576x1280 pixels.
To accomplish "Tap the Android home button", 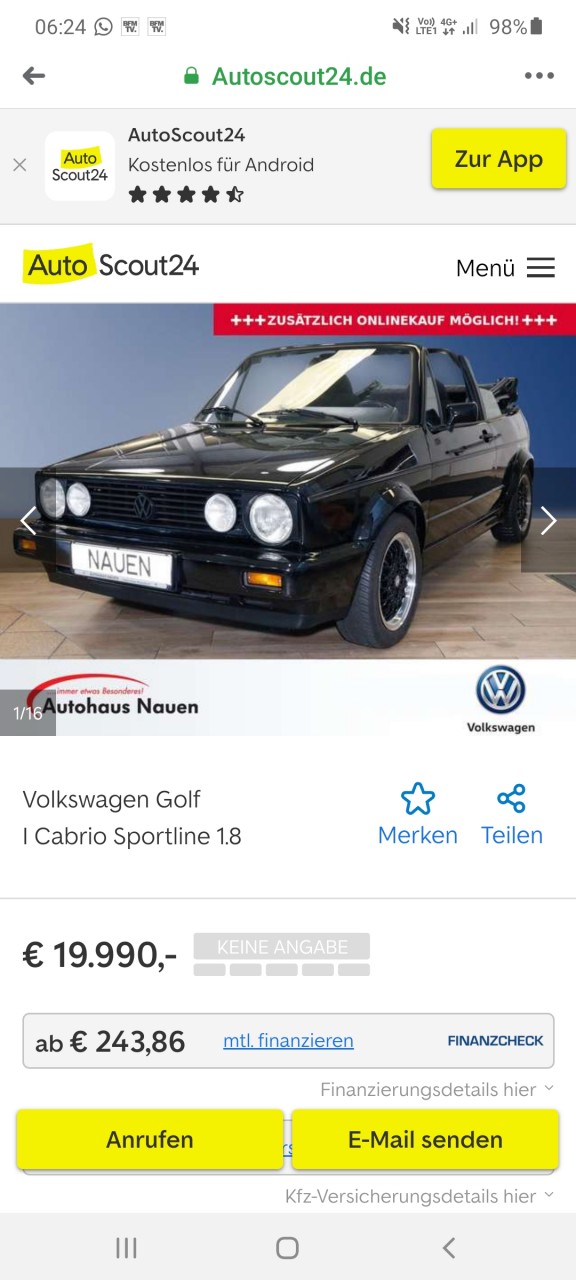I will pos(287,1247).
